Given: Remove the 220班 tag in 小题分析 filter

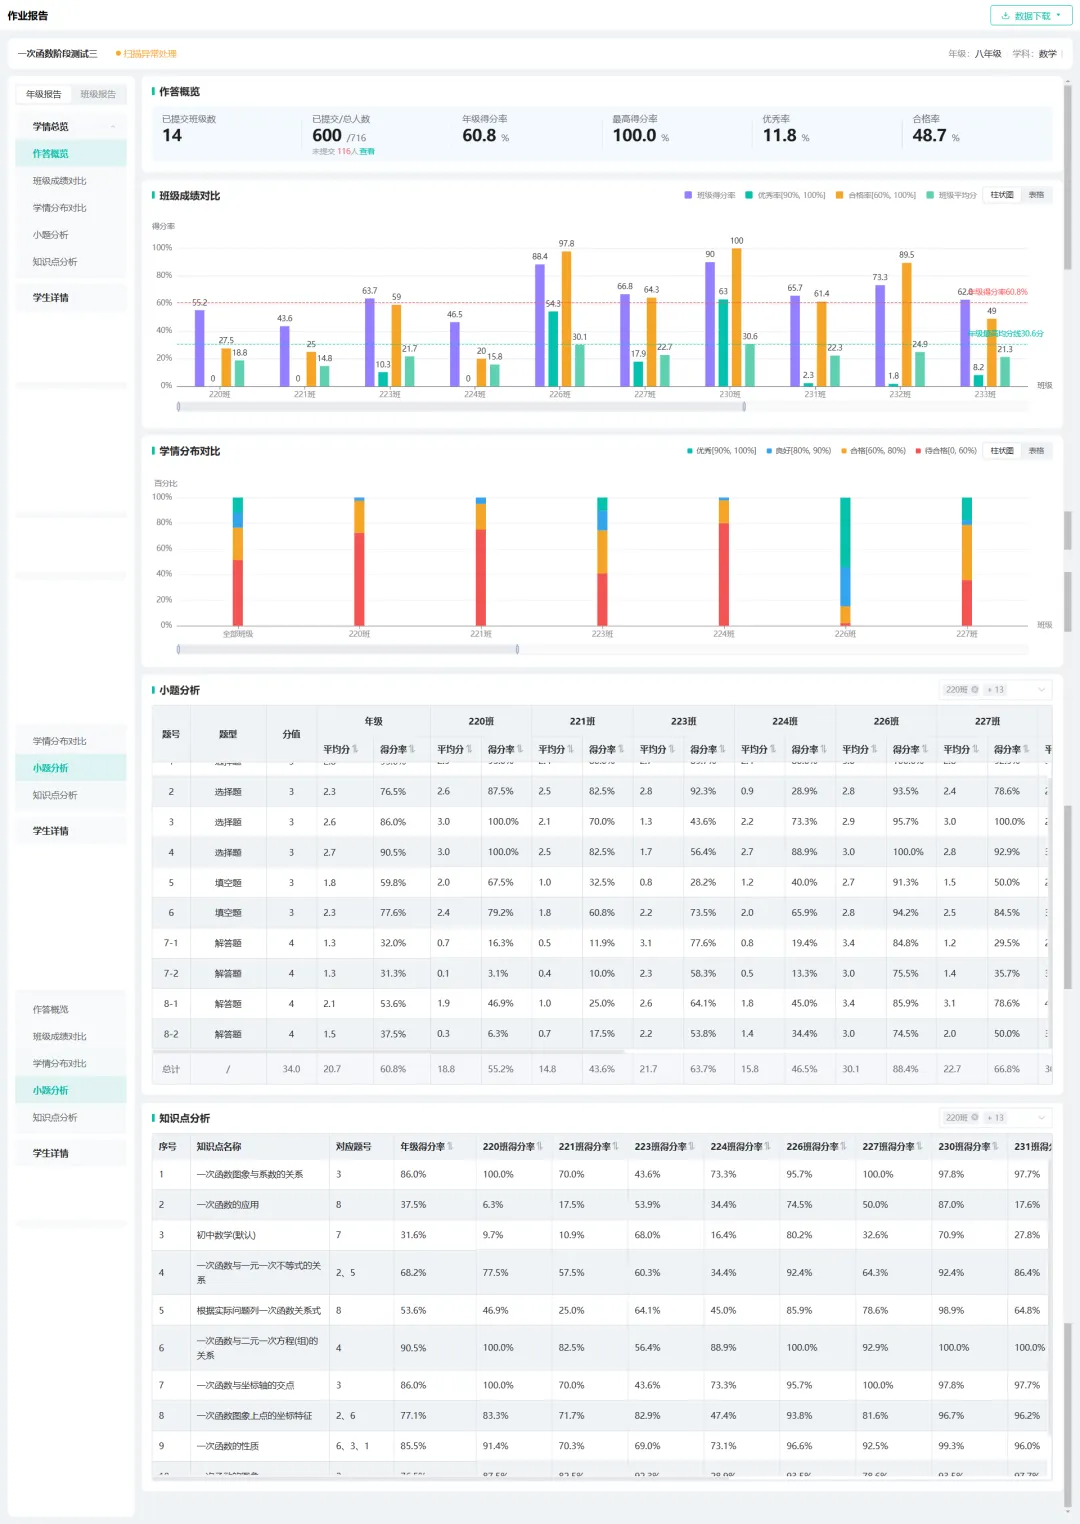Looking at the screenshot, I should coord(975,690).
